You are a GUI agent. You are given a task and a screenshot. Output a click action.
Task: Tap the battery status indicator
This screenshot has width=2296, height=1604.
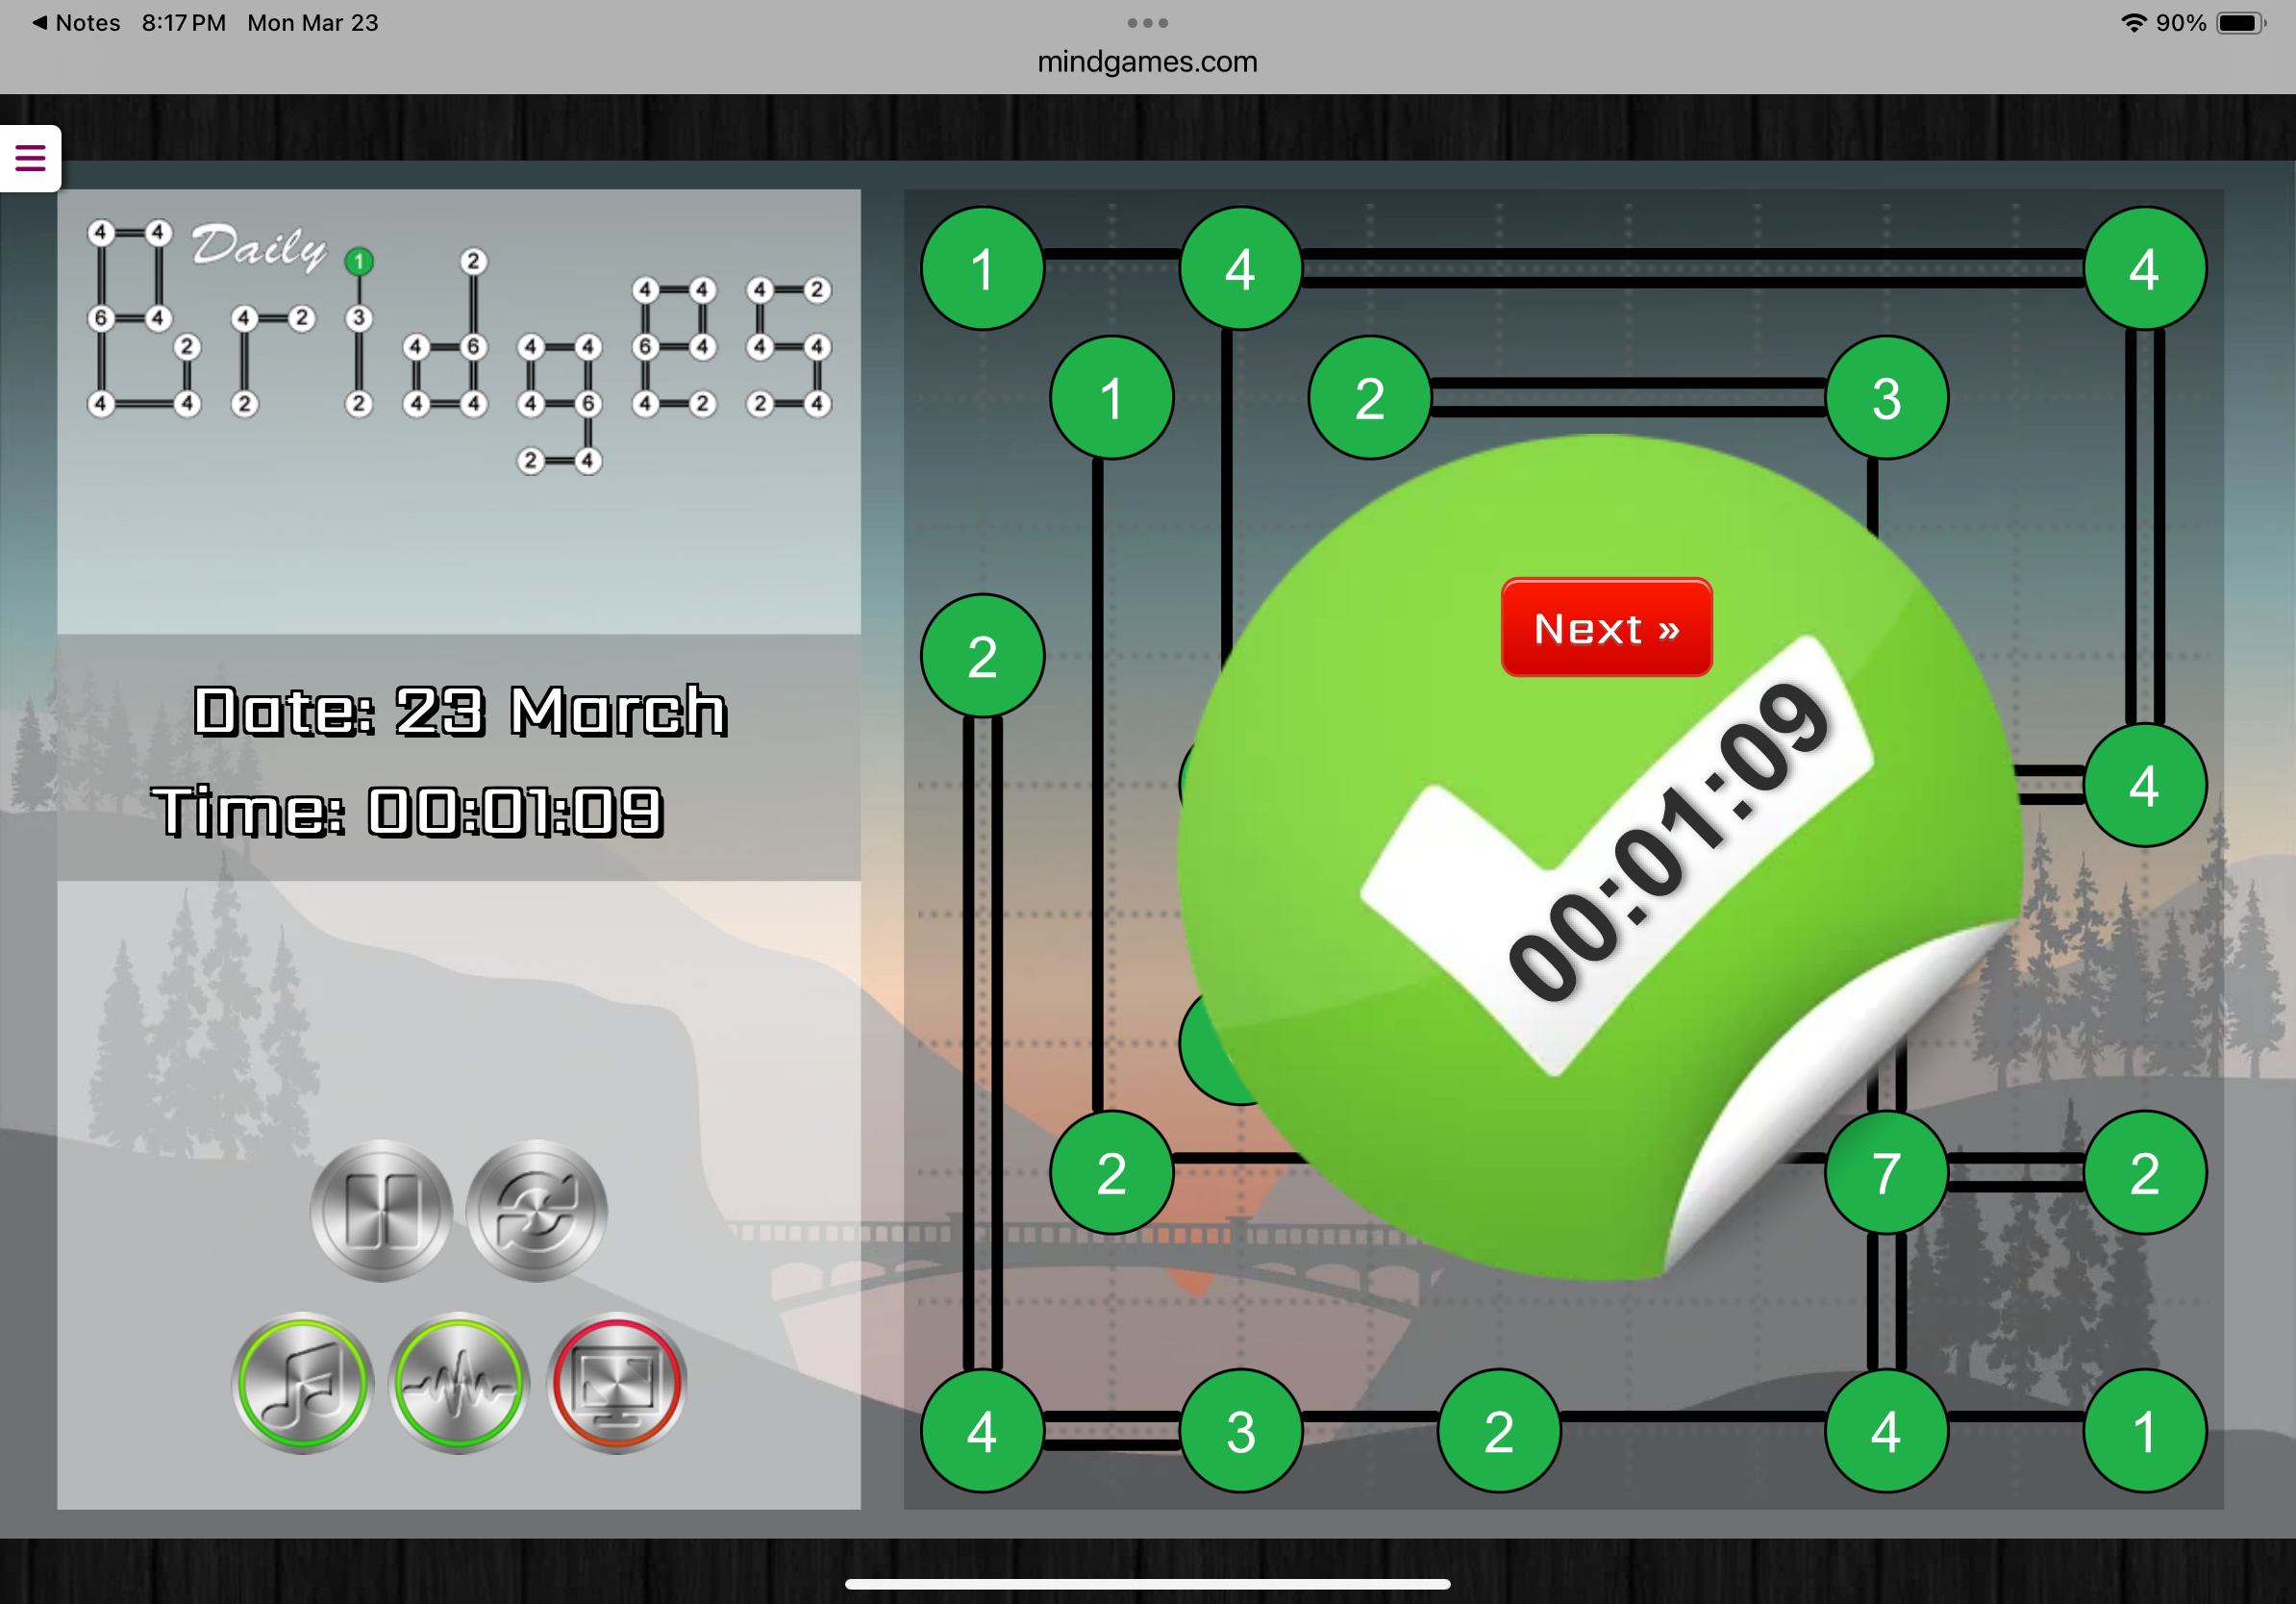[x=2240, y=22]
